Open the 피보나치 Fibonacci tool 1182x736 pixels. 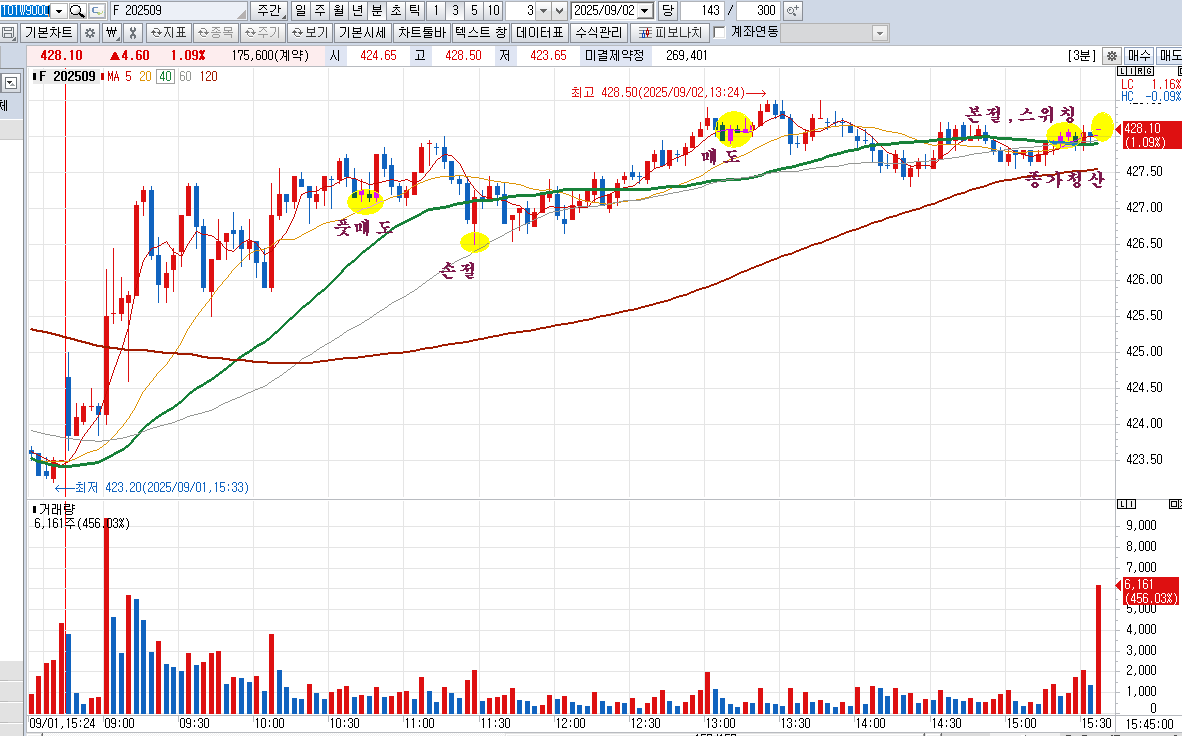pyautogui.click(x=670, y=32)
